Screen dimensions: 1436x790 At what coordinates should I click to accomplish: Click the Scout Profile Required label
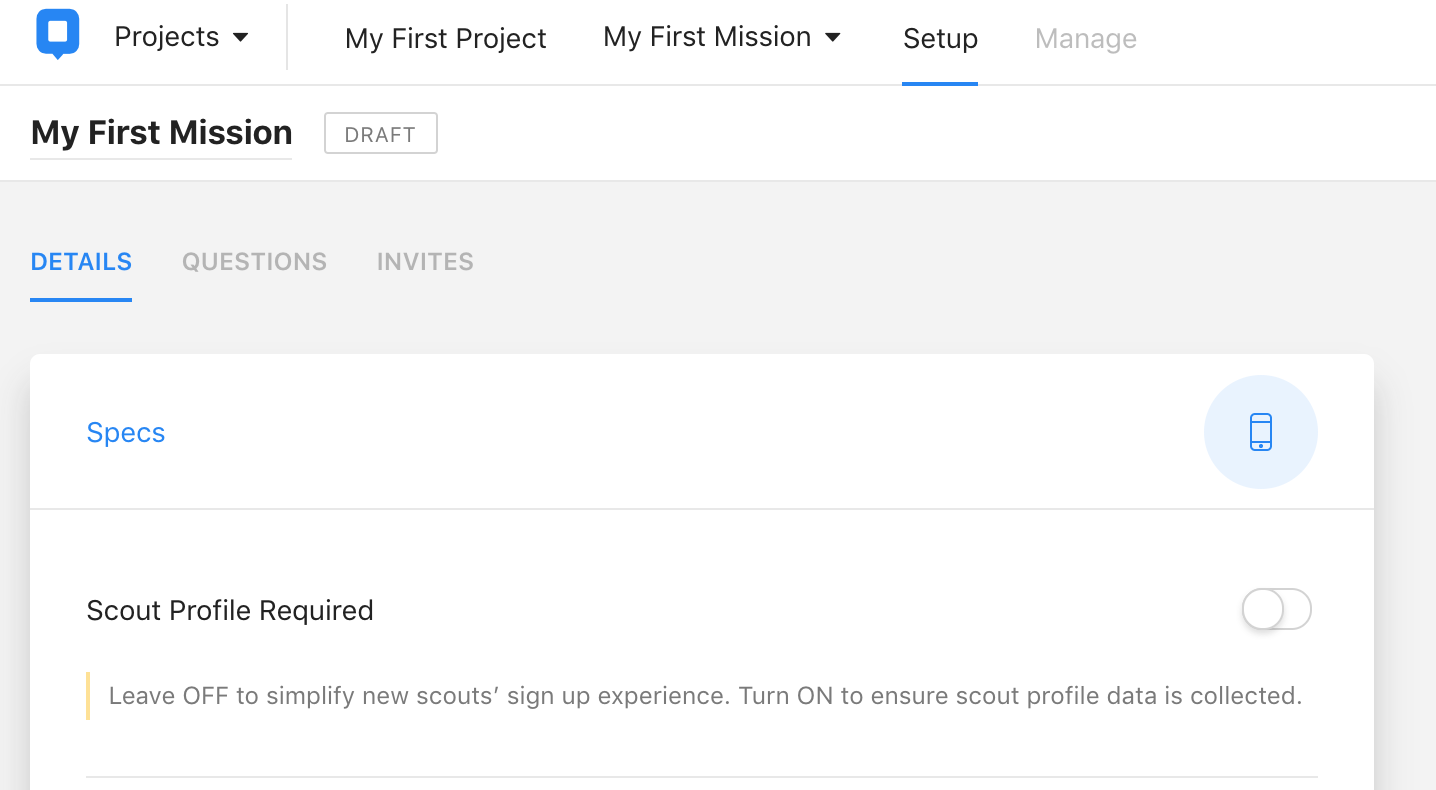[230, 611]
